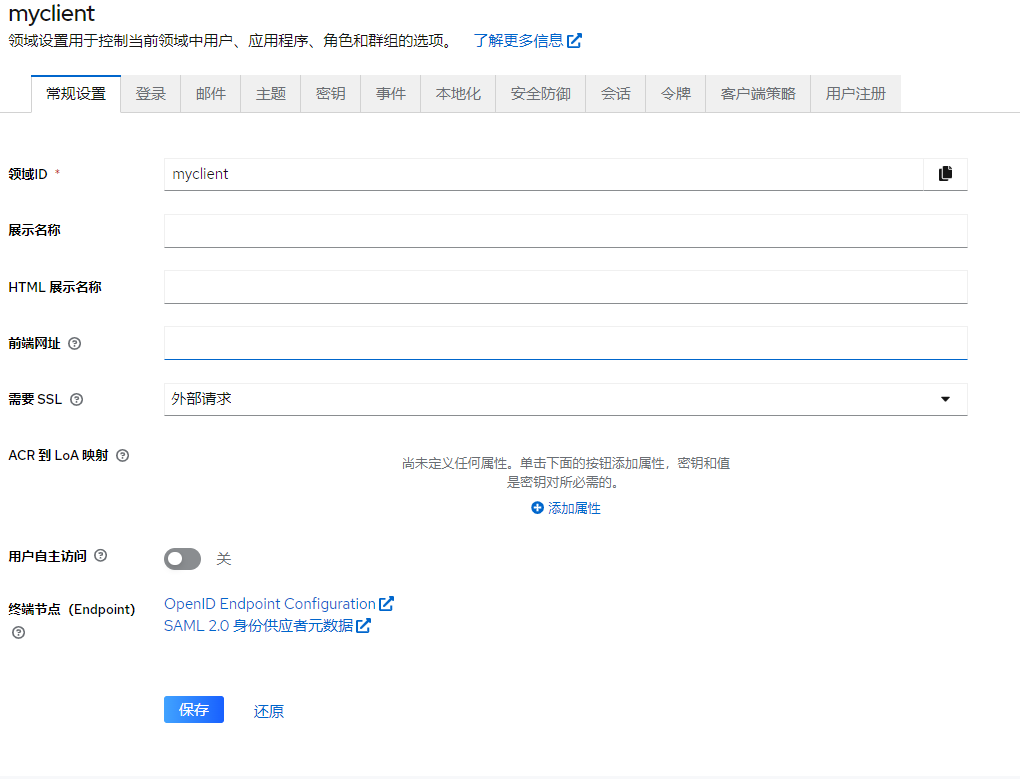1020x779 pixels.
Task: Show help icon for 用户自主访问
Action: tap(101, 555)
